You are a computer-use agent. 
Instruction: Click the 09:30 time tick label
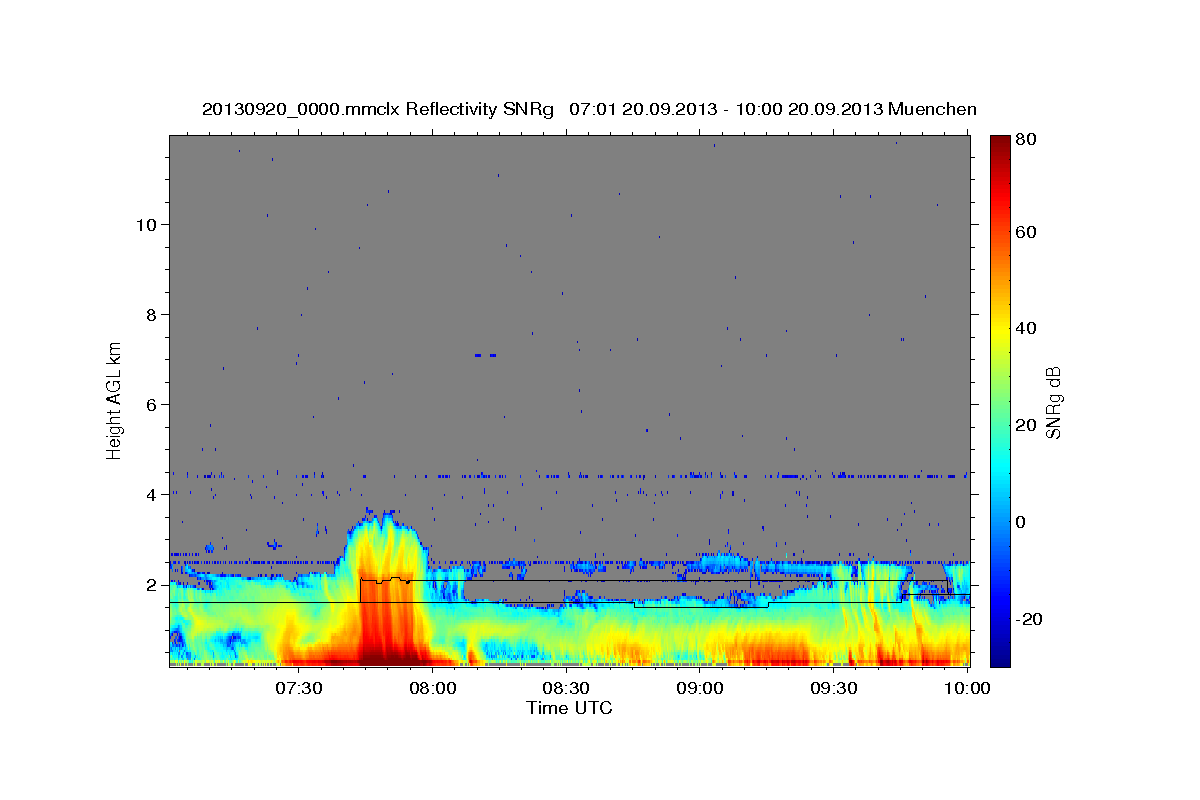tap(834, 688)
